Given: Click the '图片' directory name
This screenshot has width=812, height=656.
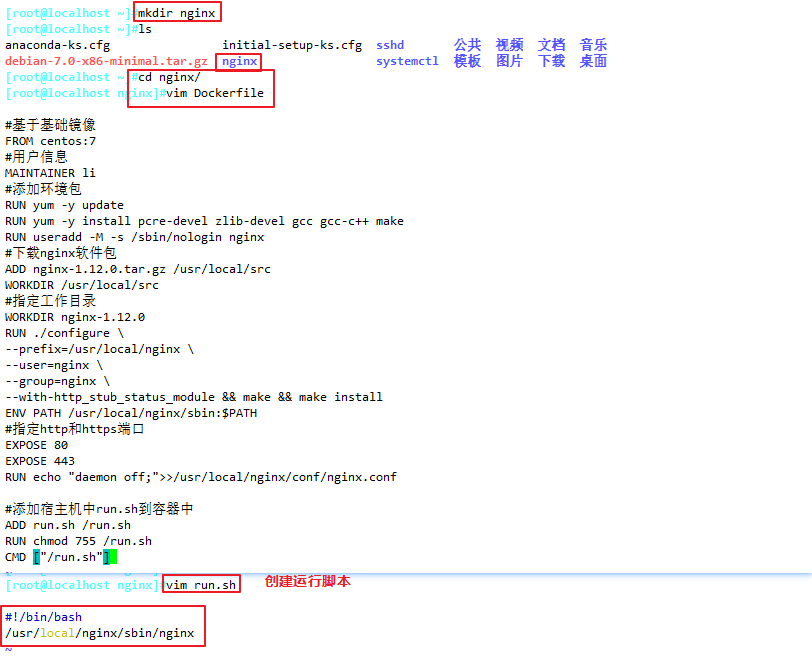Looking at the screenshot, I should (x=510, y=61).
